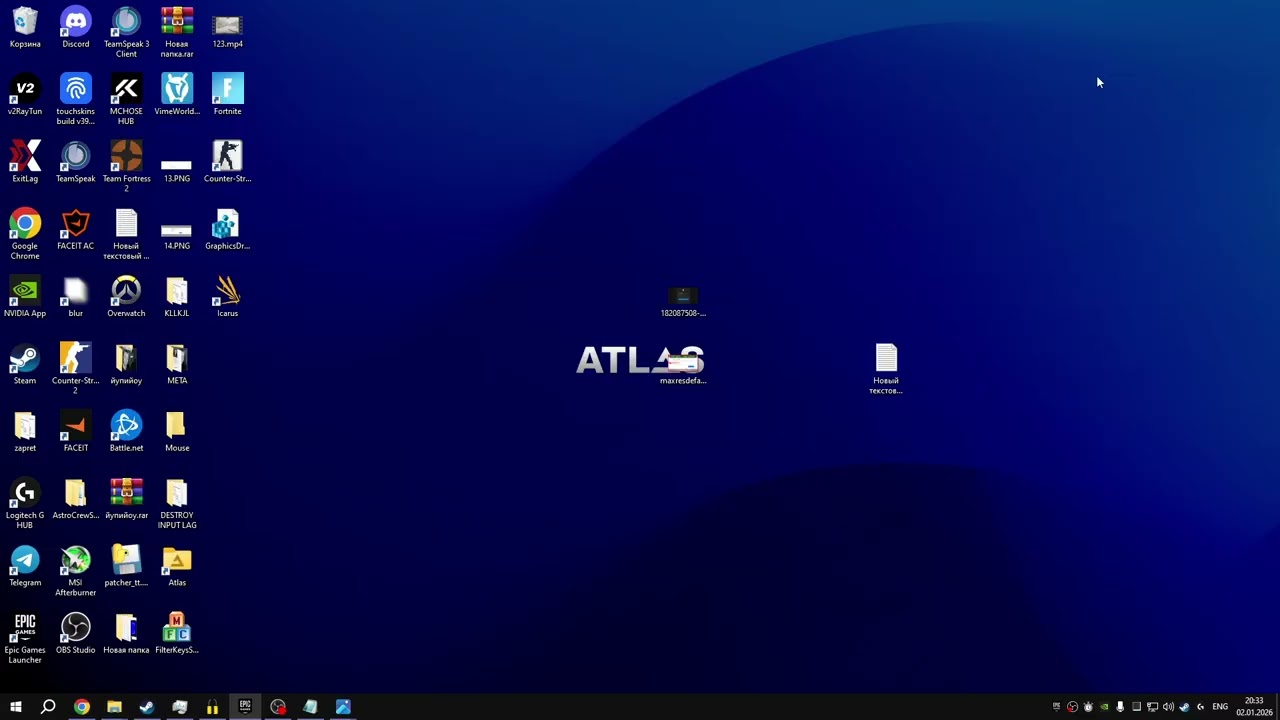Select the Новая папка folder beside OBS Studio

(126, 634)
